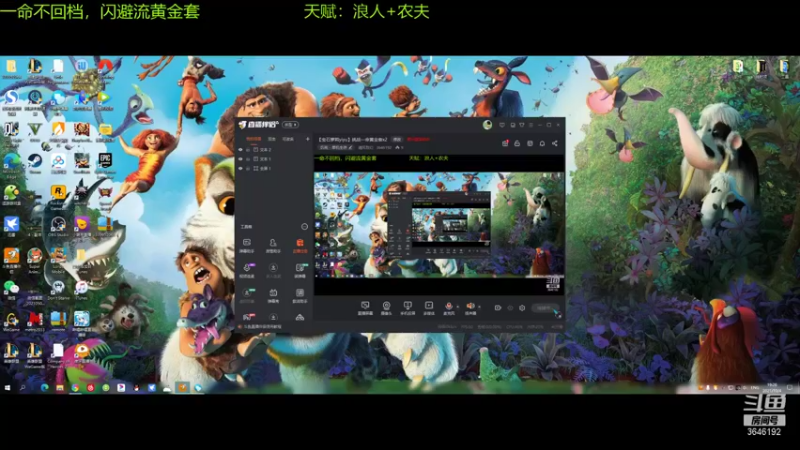Add a 多媒体 media source
Image resolution: width=800 pixels, height=450 pixels.
point(429,308)
